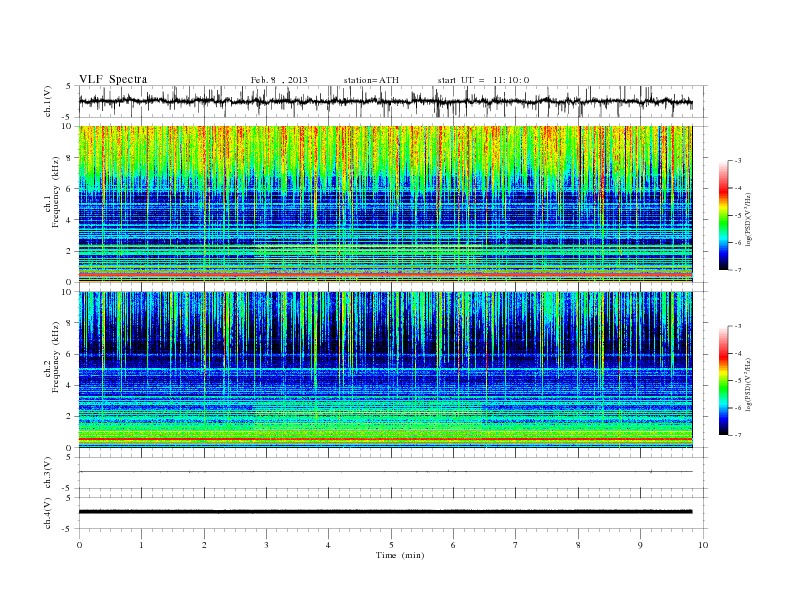The height and width of the screenshot is (612, 792).
Task: Click time axis tick label "1"
Action: 141,545
